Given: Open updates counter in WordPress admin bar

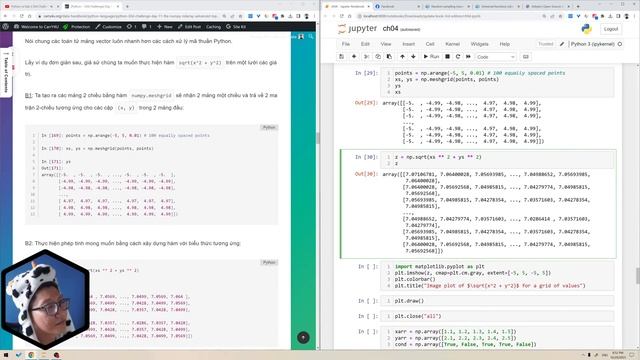Looking at the screenshot, I should click(x=131, y=27).
